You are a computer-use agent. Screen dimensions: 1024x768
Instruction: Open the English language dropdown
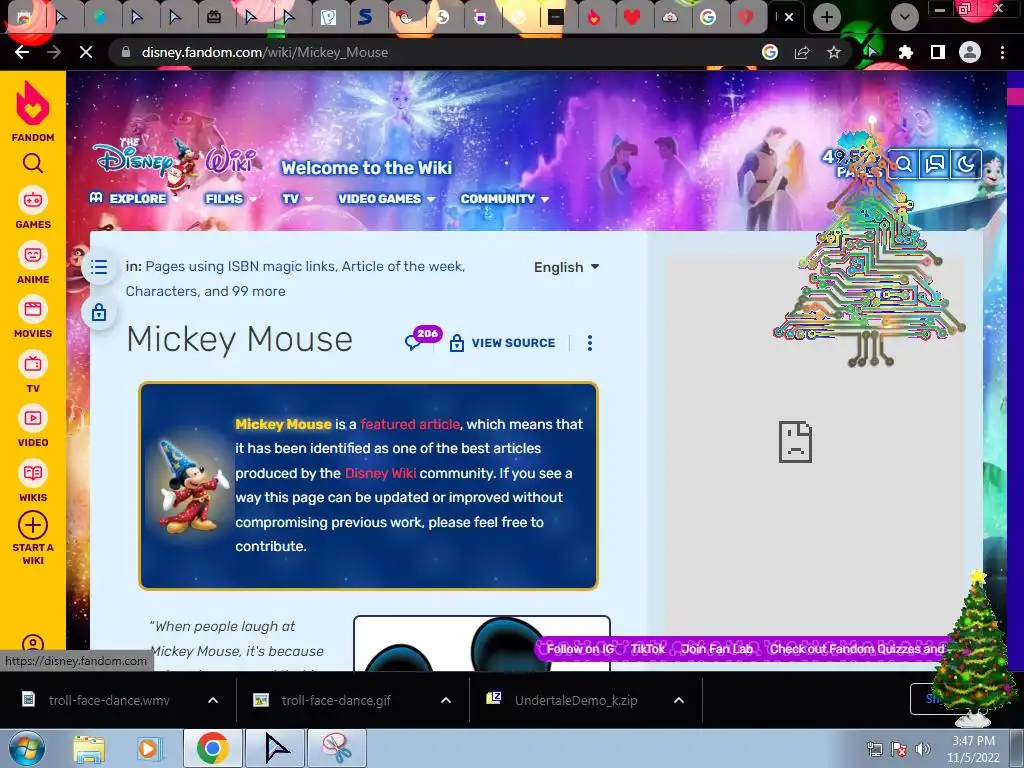click(566, 267)
